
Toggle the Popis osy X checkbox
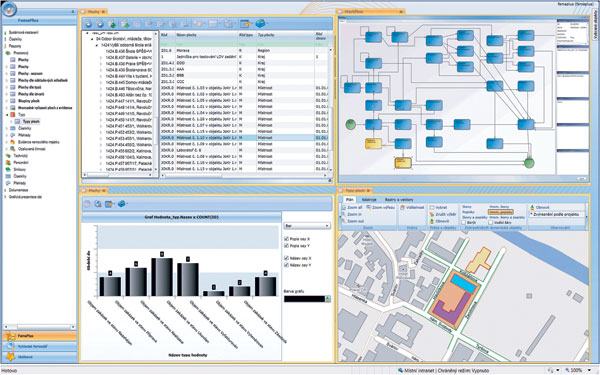[286, 239]
